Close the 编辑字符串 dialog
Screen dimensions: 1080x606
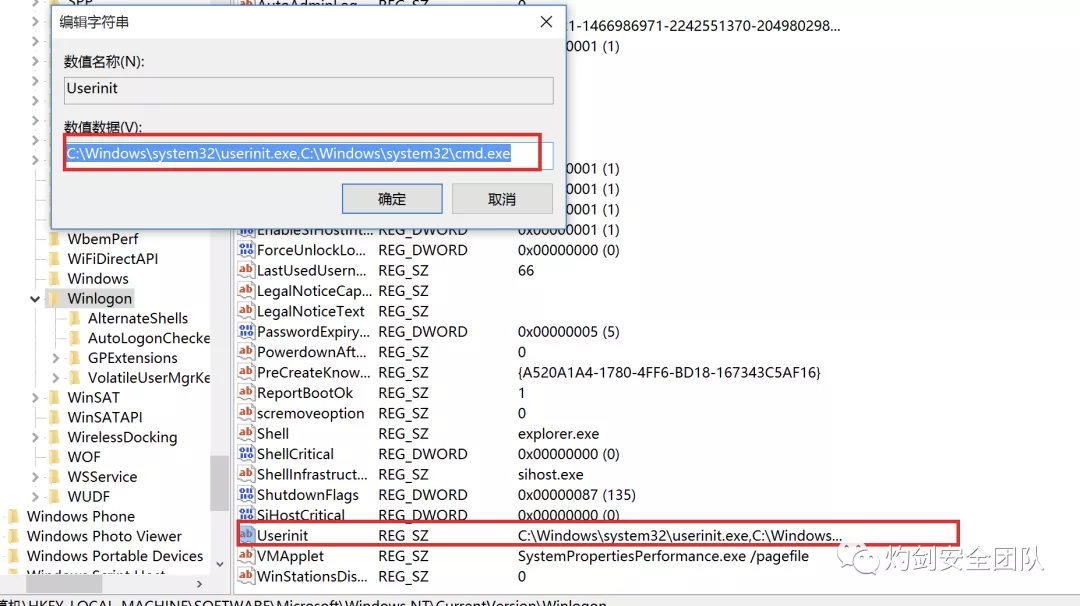(x=546, y=22)
